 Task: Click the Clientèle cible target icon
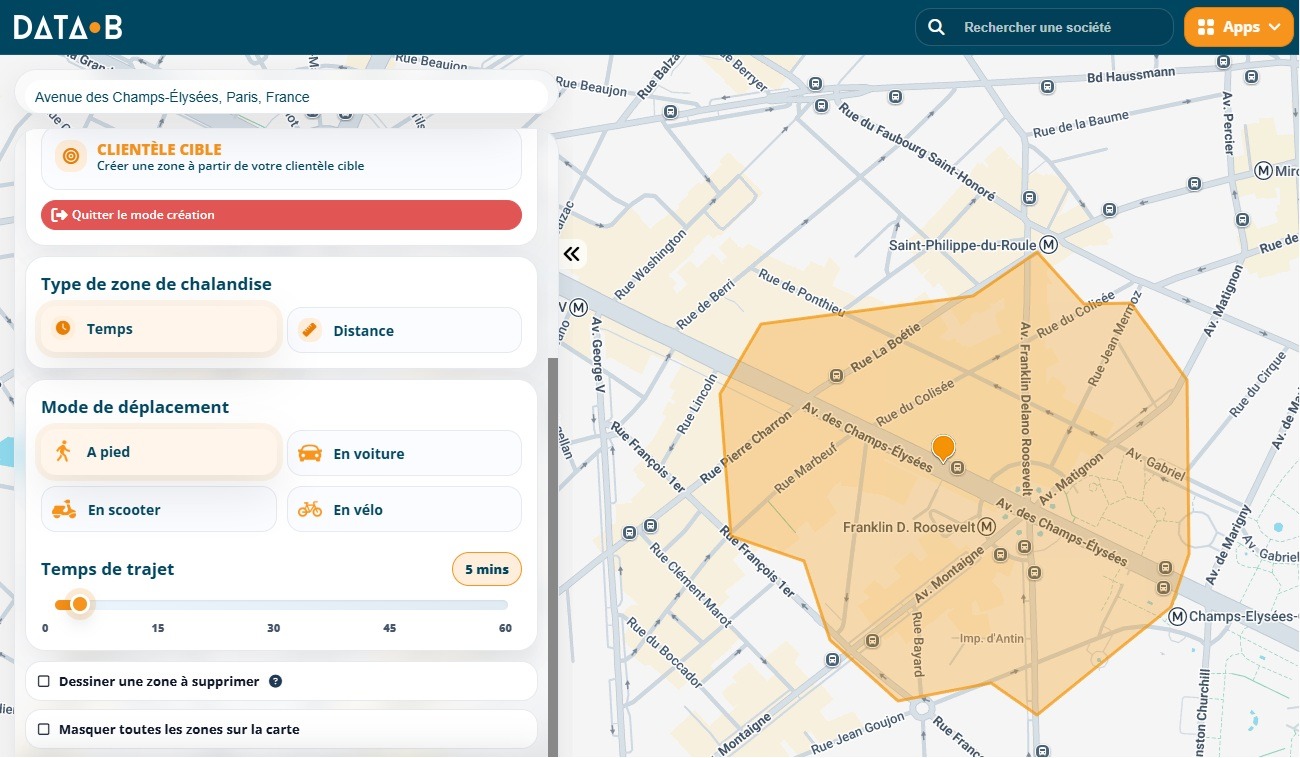tap(70, 156)
